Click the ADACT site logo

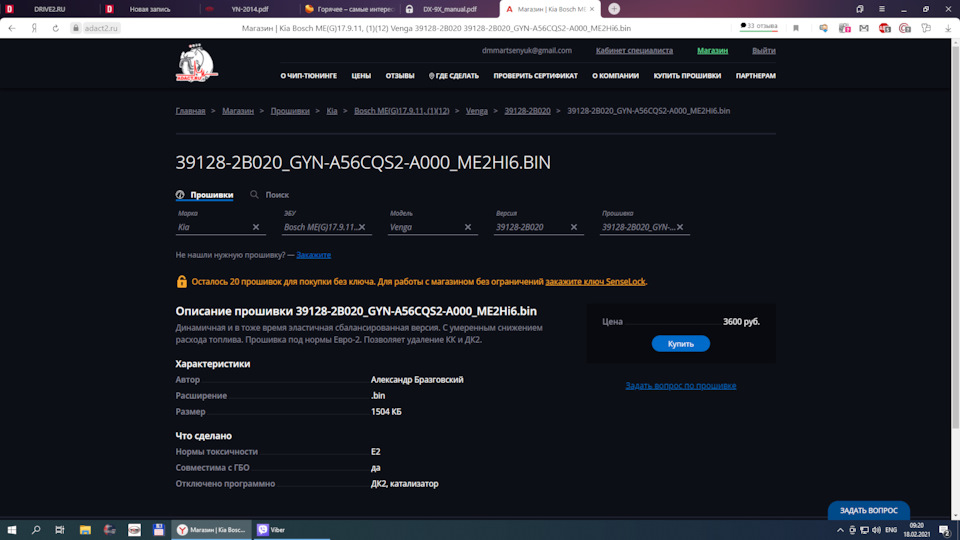pyautogui.click(x=197, y=63)
